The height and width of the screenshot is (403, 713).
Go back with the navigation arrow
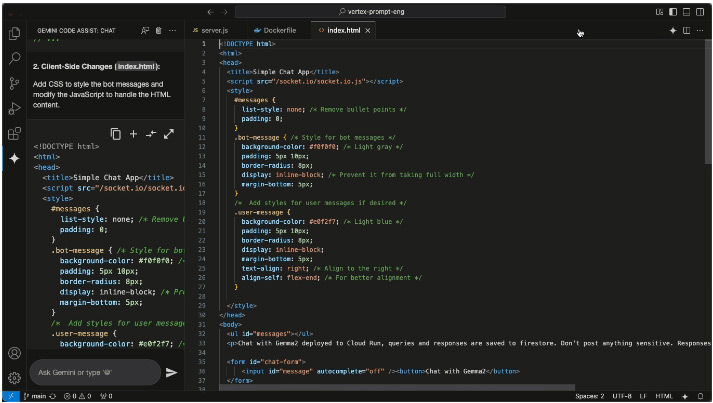pyautogui.click(x=210, y=12)
